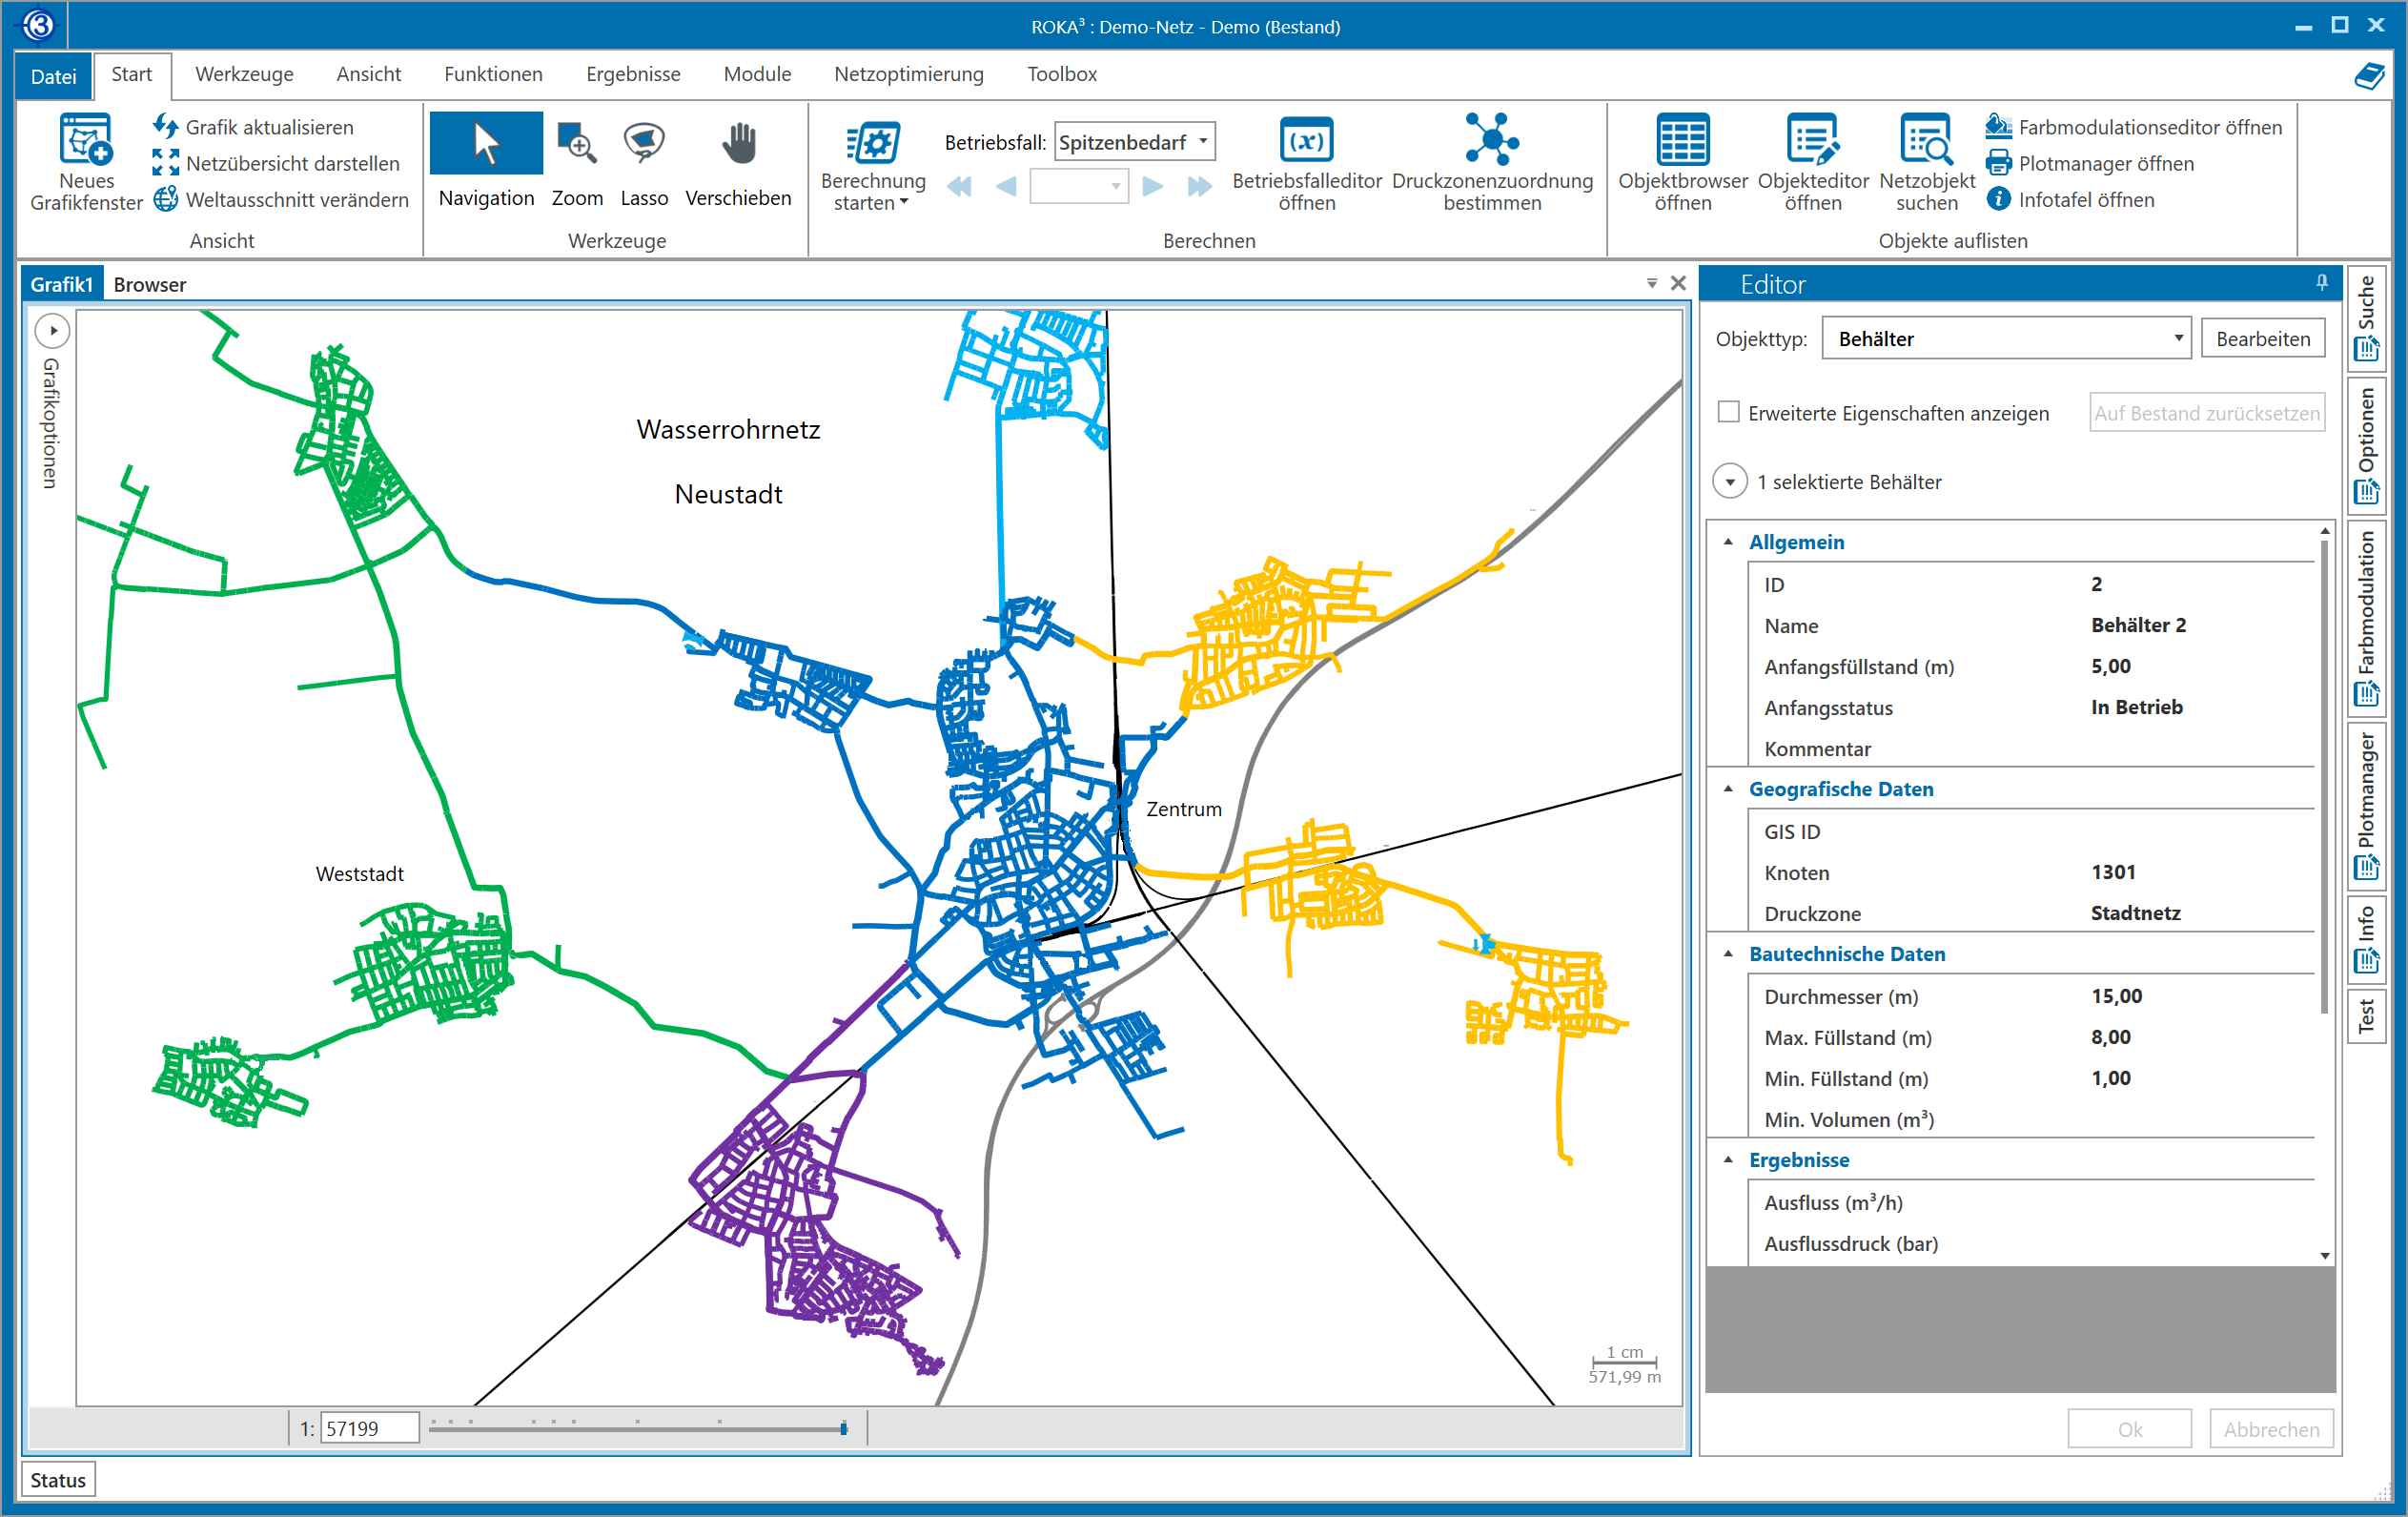Click Druckzonenzuordnung bestimmen icon
This screenshot has width=2408, height=1517.
[1491, 140]
